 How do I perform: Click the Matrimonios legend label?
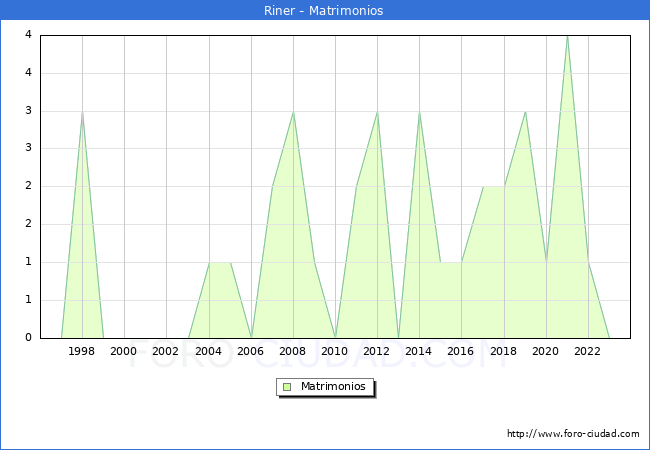click(333, 386)
